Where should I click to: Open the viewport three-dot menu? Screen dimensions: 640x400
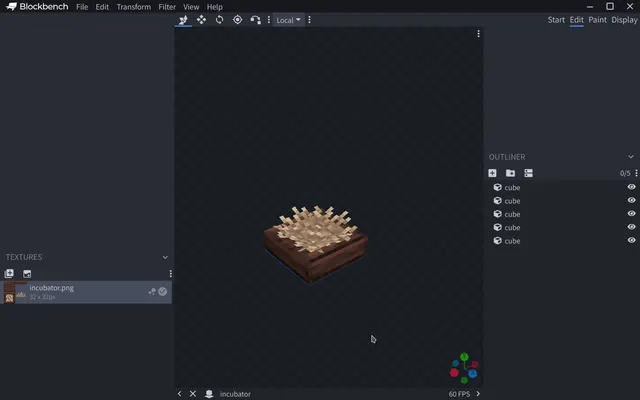pos(478,34)
